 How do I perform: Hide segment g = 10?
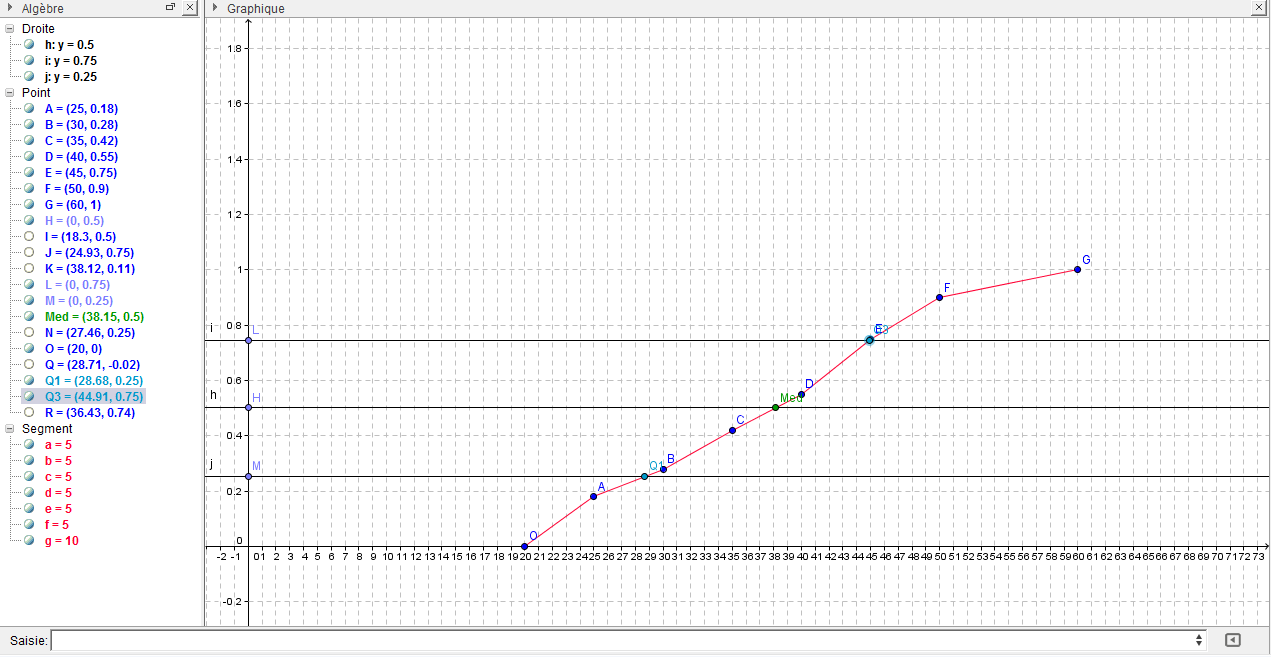pos(29,541)
